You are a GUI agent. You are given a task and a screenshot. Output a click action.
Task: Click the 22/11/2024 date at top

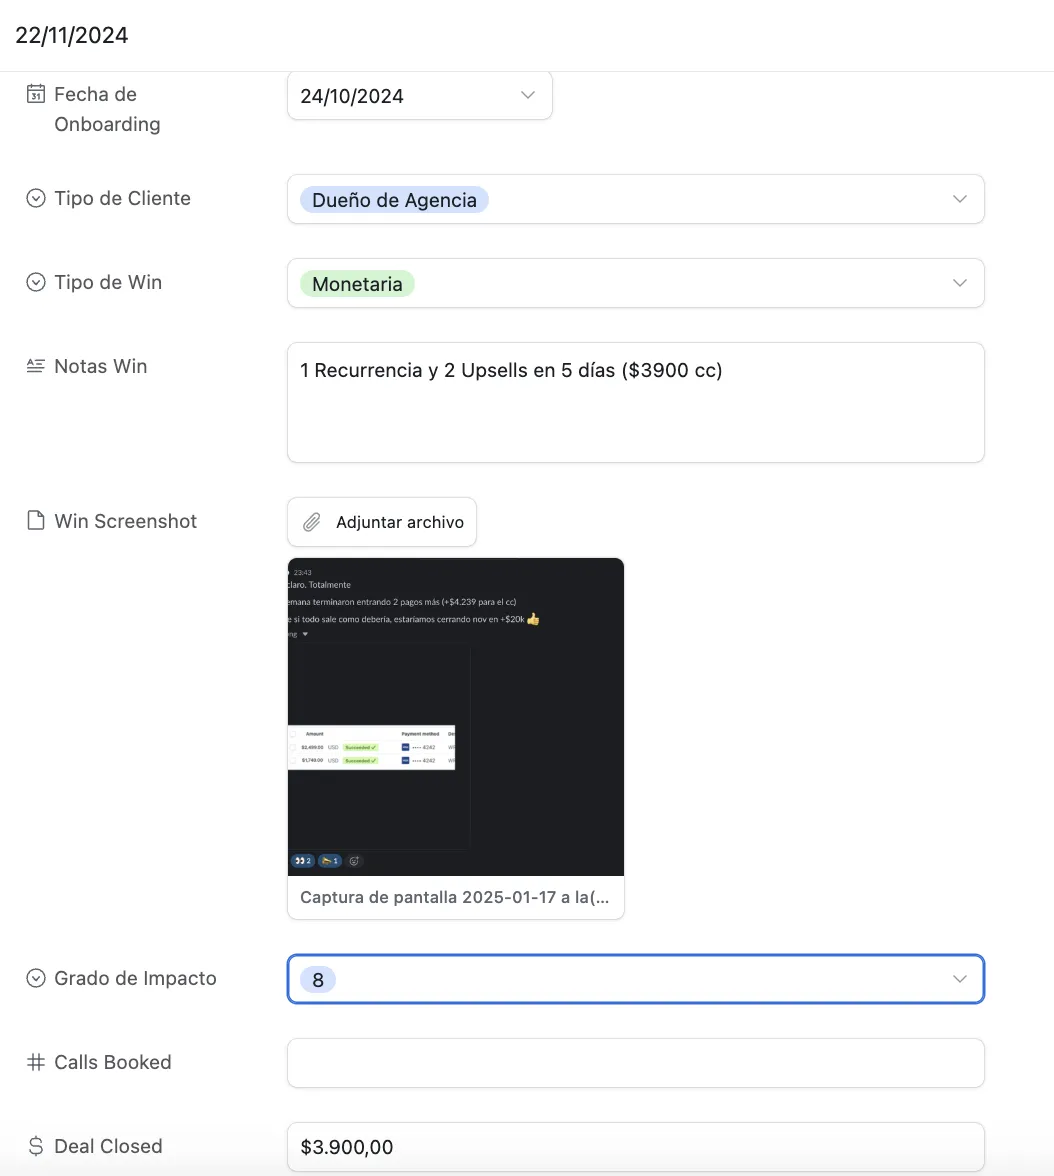tap(72, 35)
